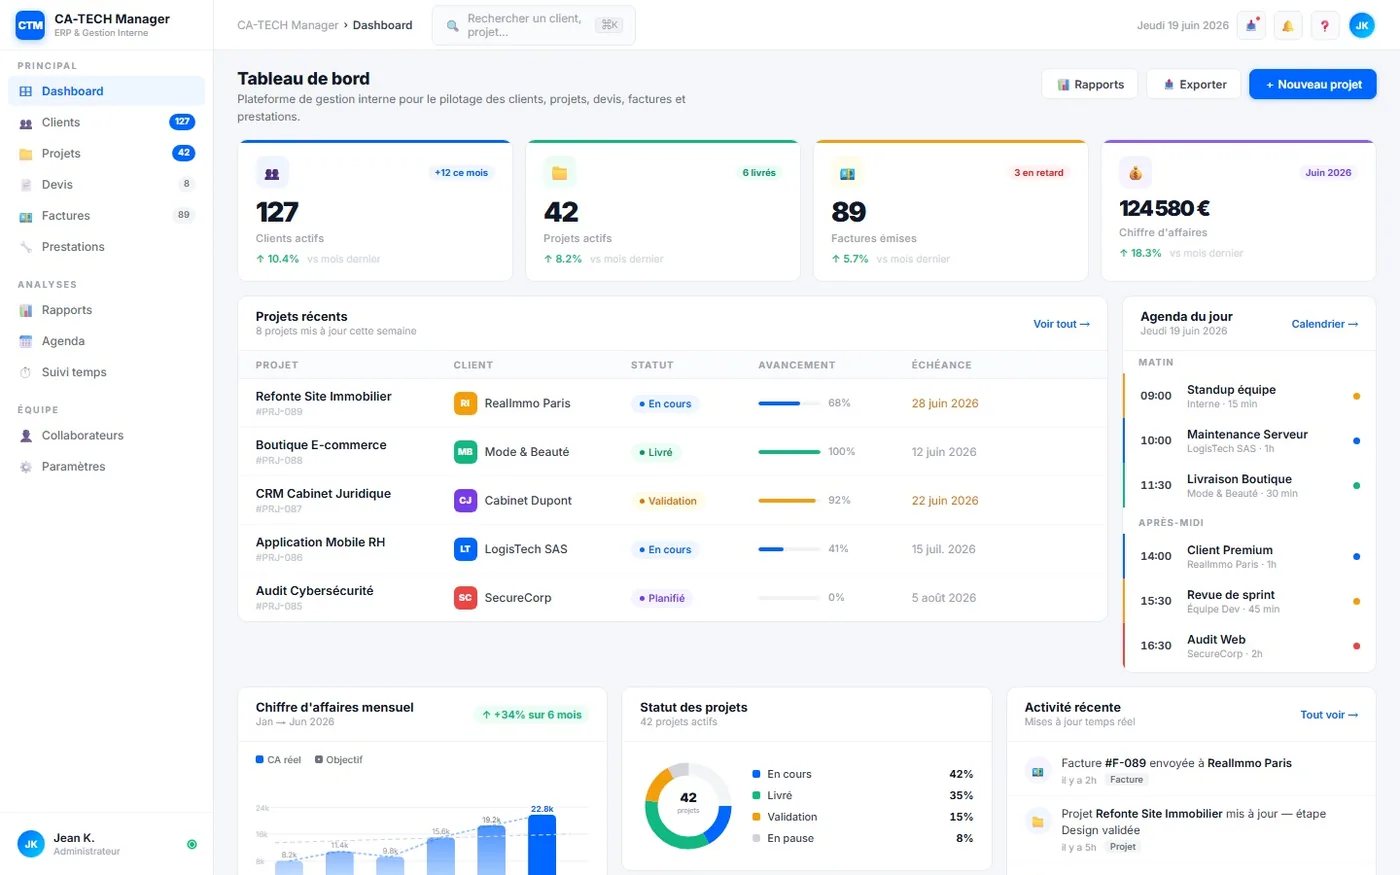Click the Audit Web red dot
Image resolution: width=1400 pixels, height=875 pixels.
point(1356,646)
